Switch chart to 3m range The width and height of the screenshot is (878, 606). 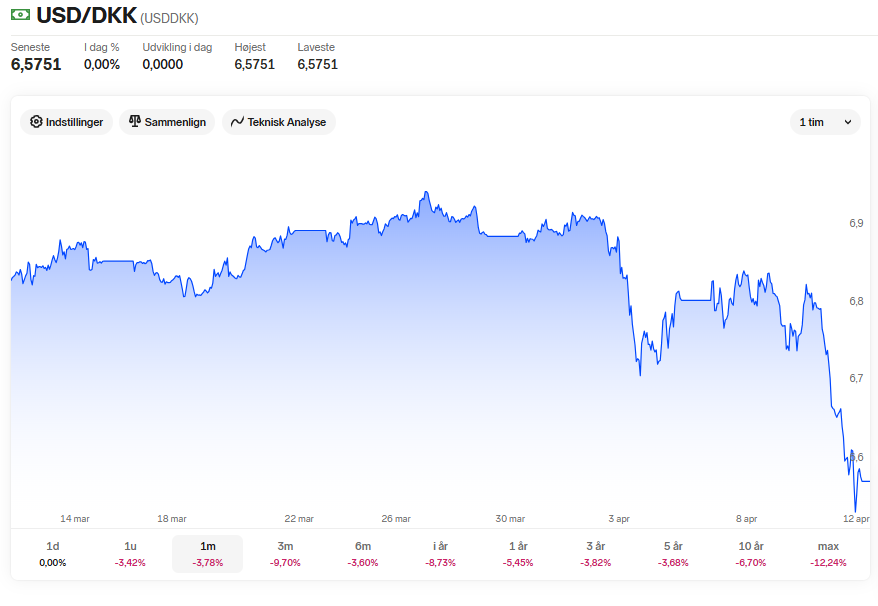[x=285, y=554]
